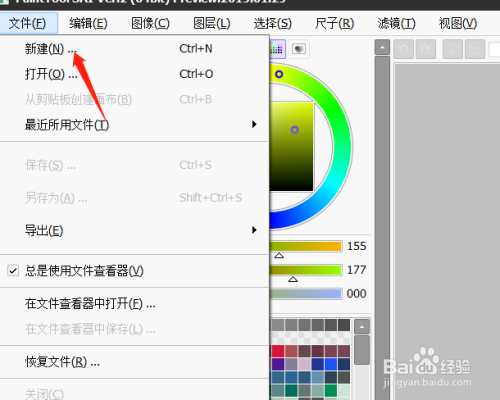Open the 滤镜(T) menu

[x=397, y=23]
